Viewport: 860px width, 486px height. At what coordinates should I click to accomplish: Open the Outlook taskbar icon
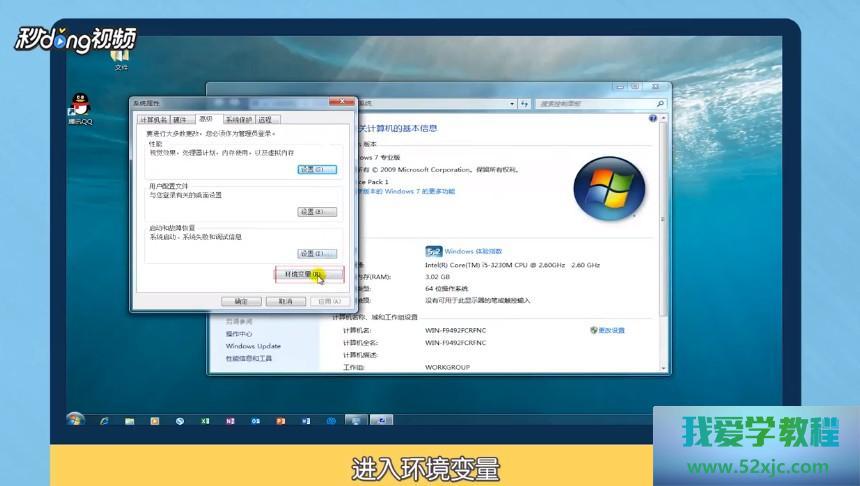point(255,420)
